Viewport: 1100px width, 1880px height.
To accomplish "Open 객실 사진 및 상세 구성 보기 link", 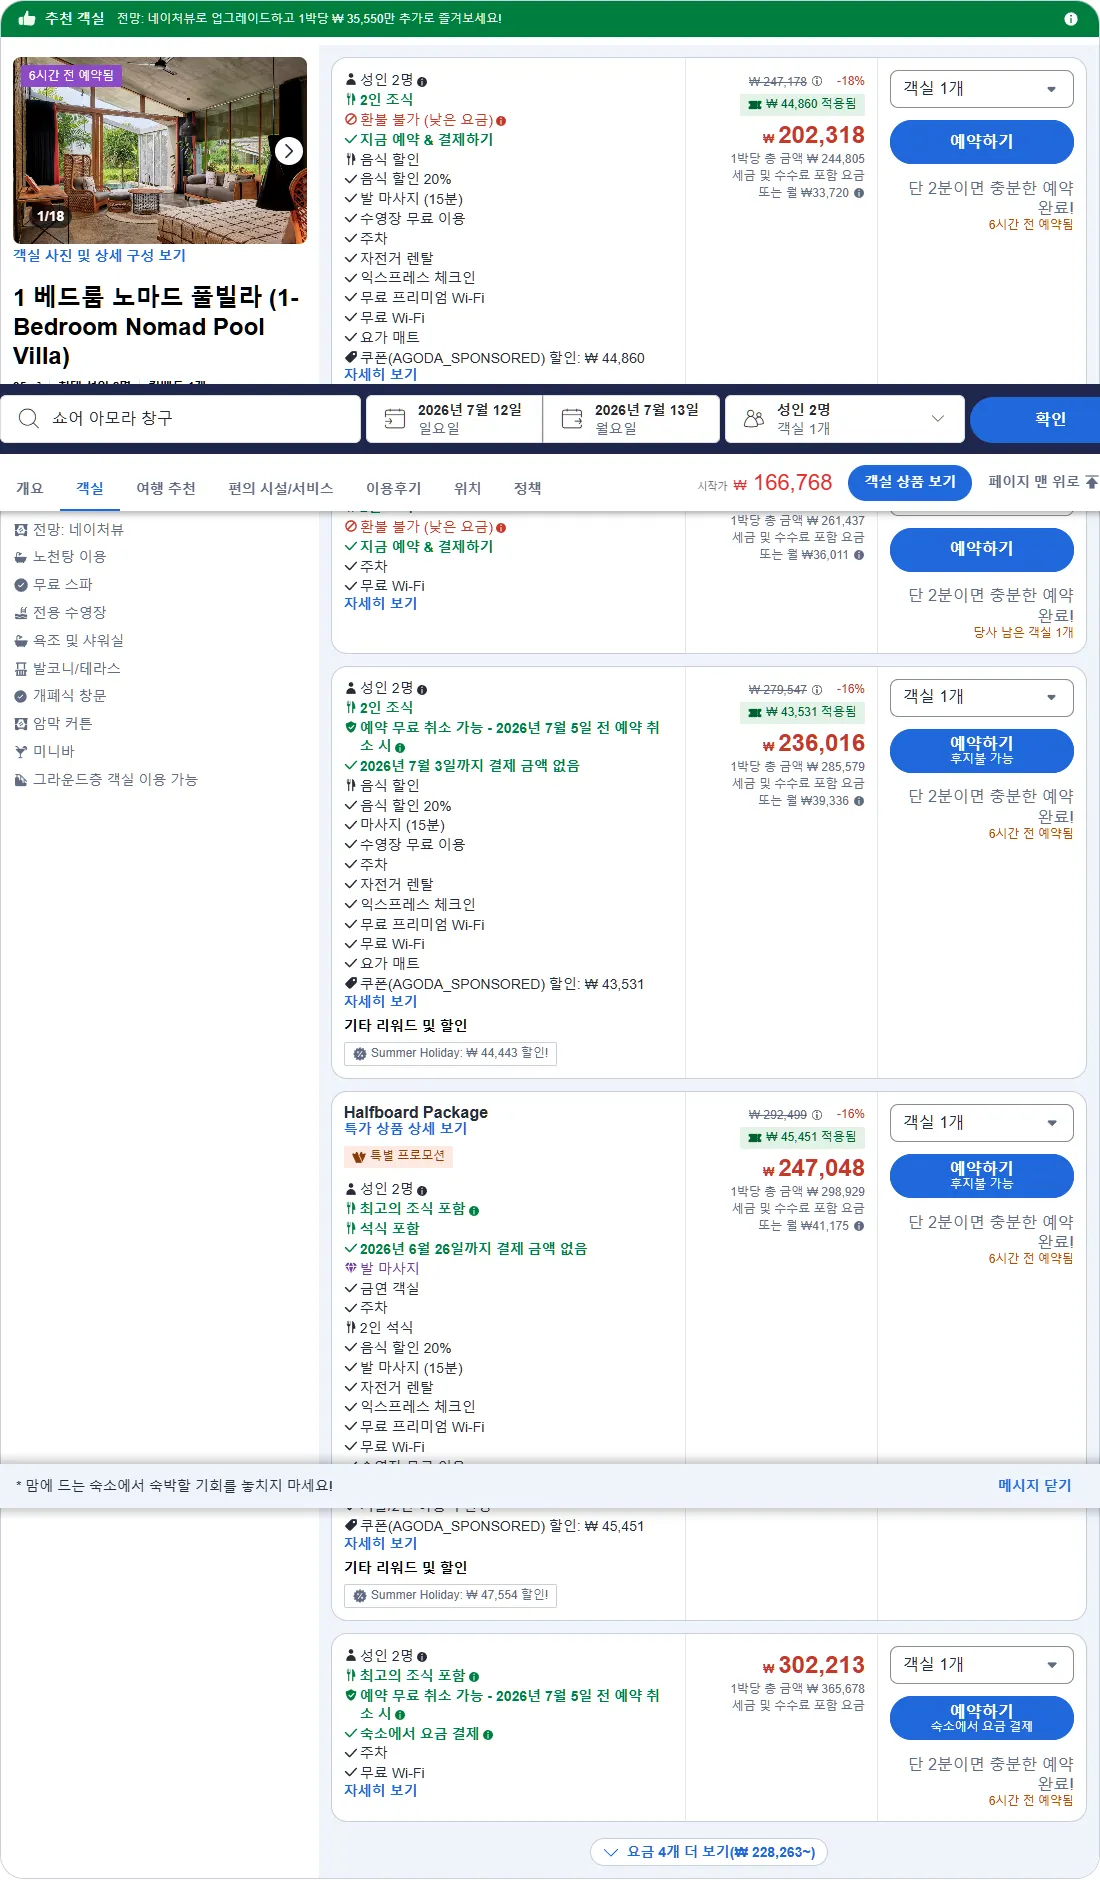I will [100, 256].
